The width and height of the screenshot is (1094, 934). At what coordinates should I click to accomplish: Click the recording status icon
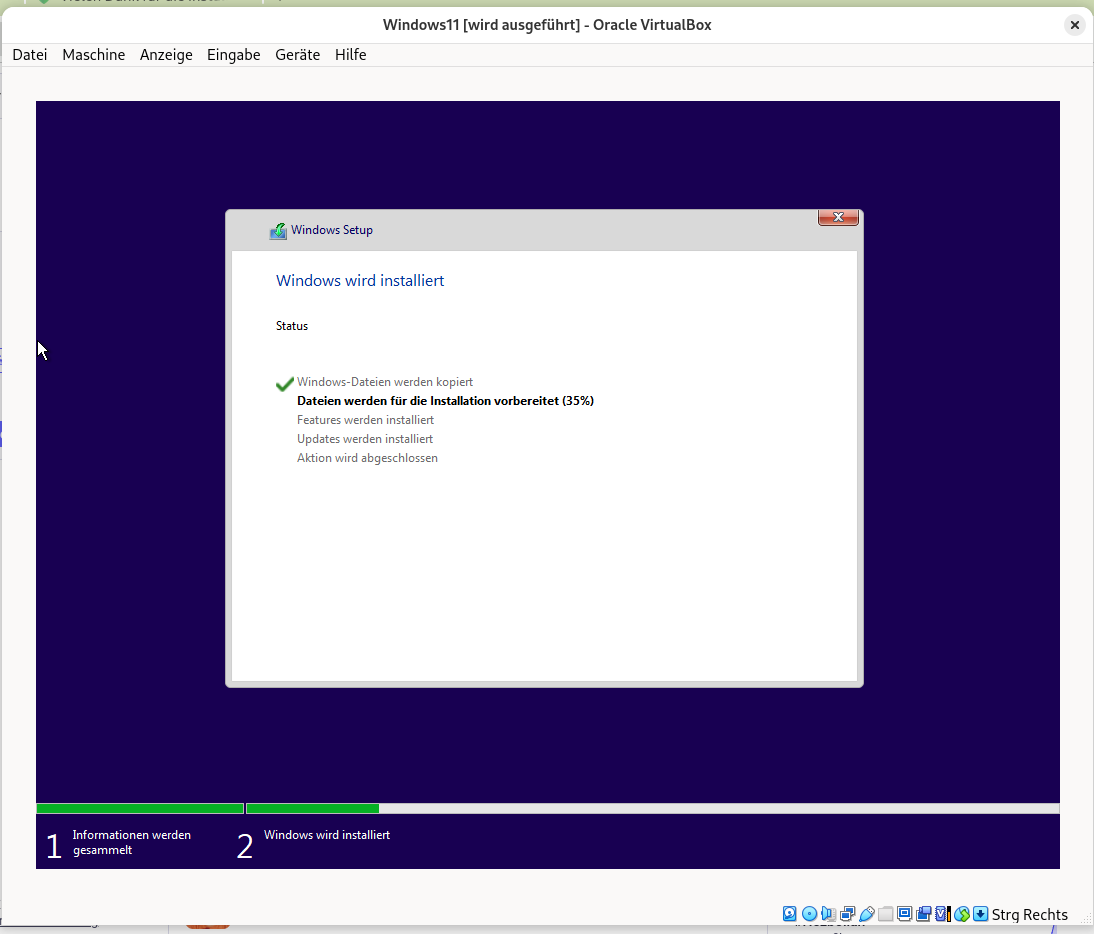pos(923,914)
